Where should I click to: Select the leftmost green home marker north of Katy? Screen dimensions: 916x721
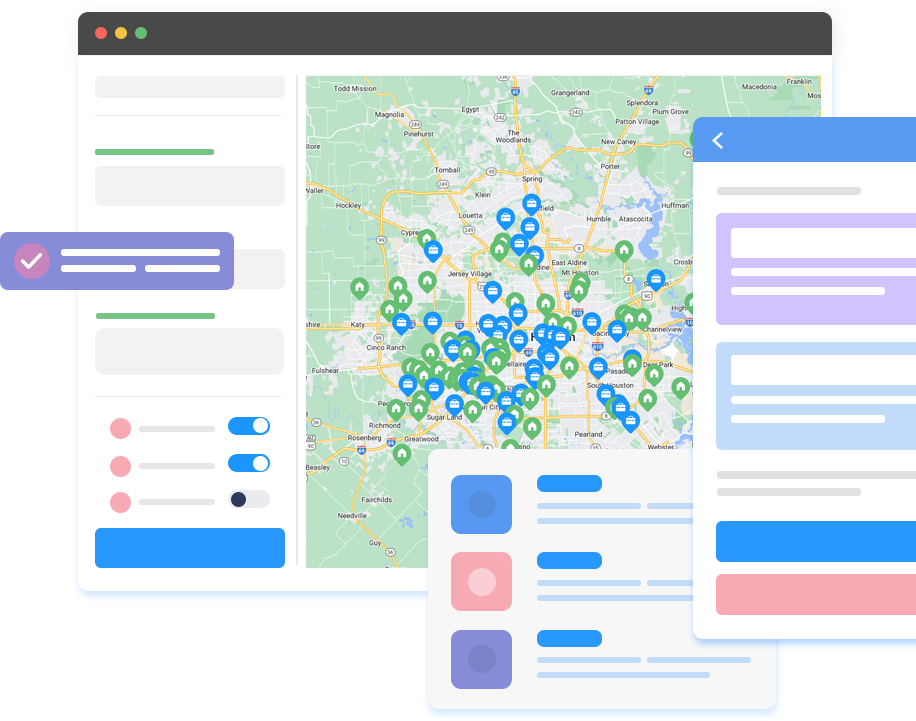[x=359, y=287]
